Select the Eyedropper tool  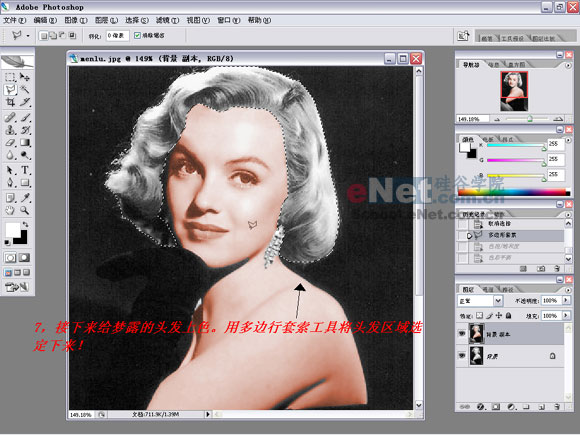point(25,198)
